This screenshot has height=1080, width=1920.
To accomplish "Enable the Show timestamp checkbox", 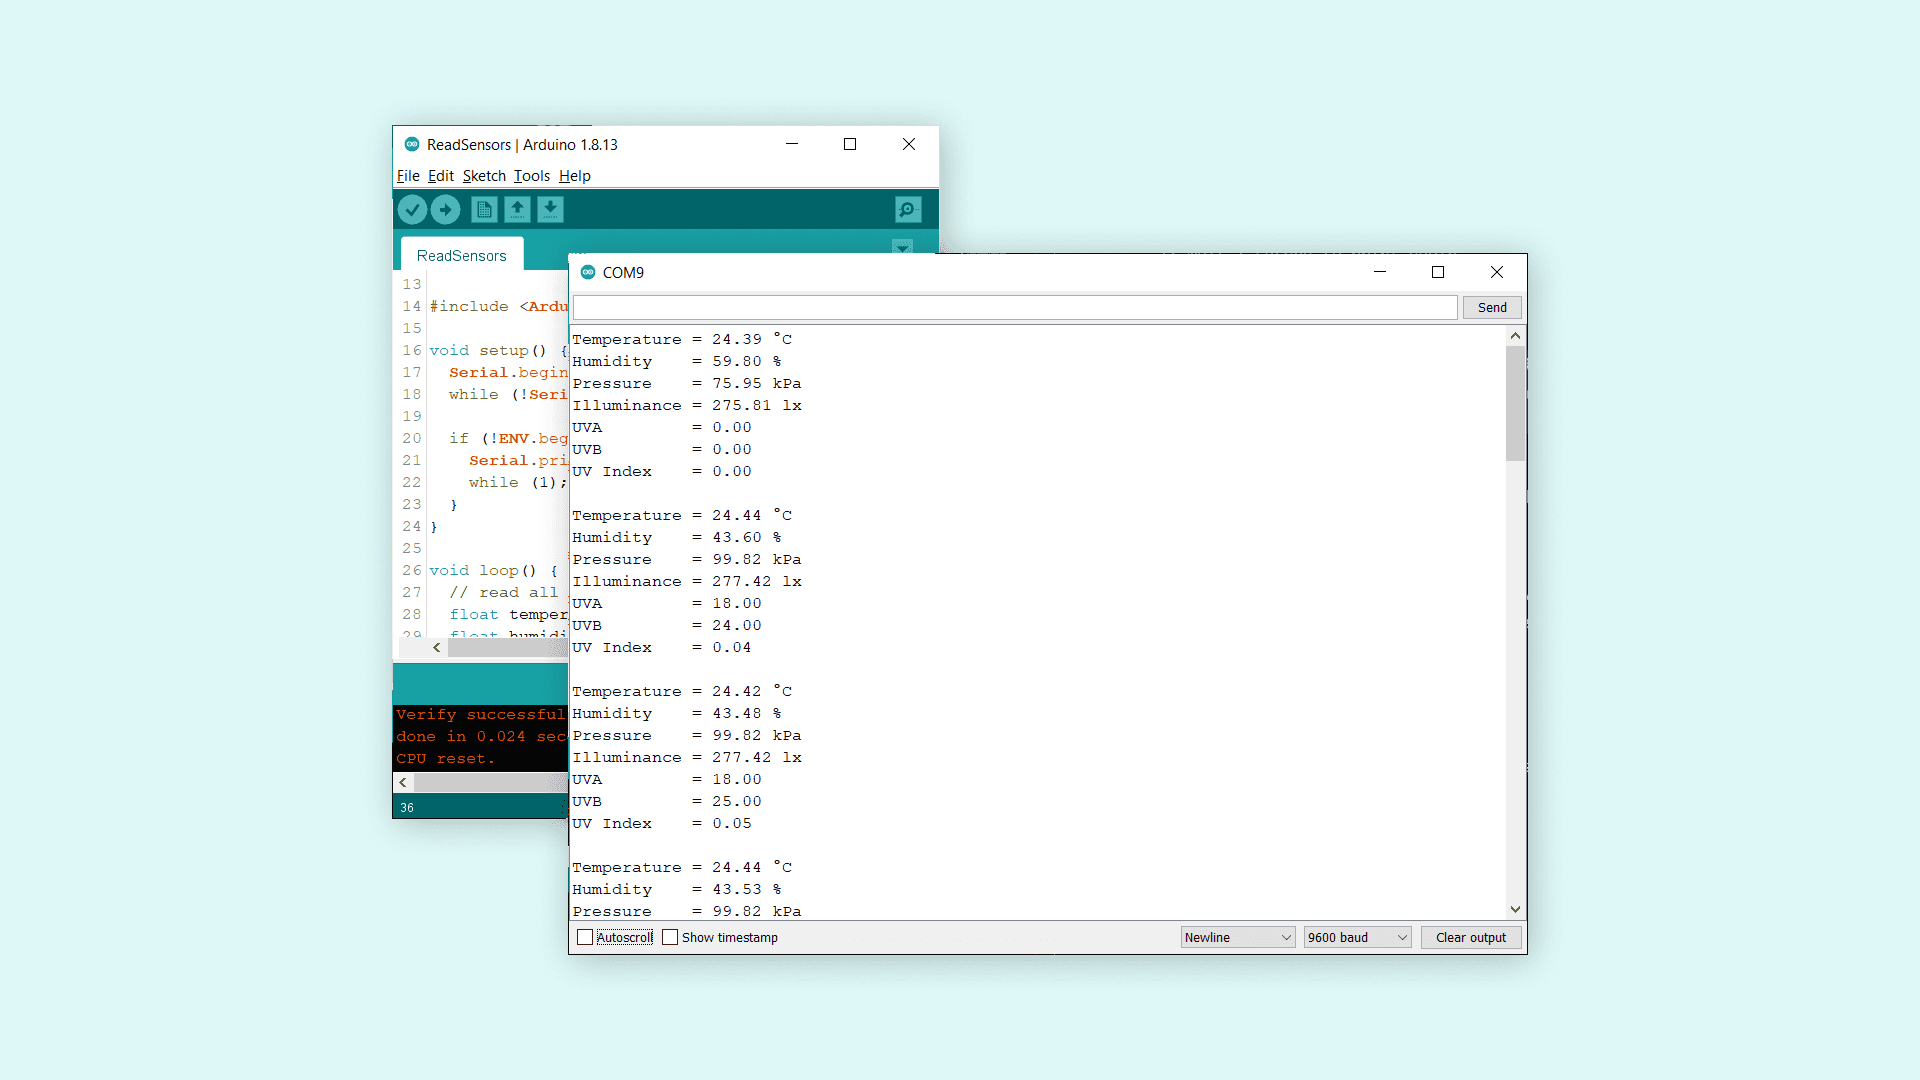I will tap(670, 937).
